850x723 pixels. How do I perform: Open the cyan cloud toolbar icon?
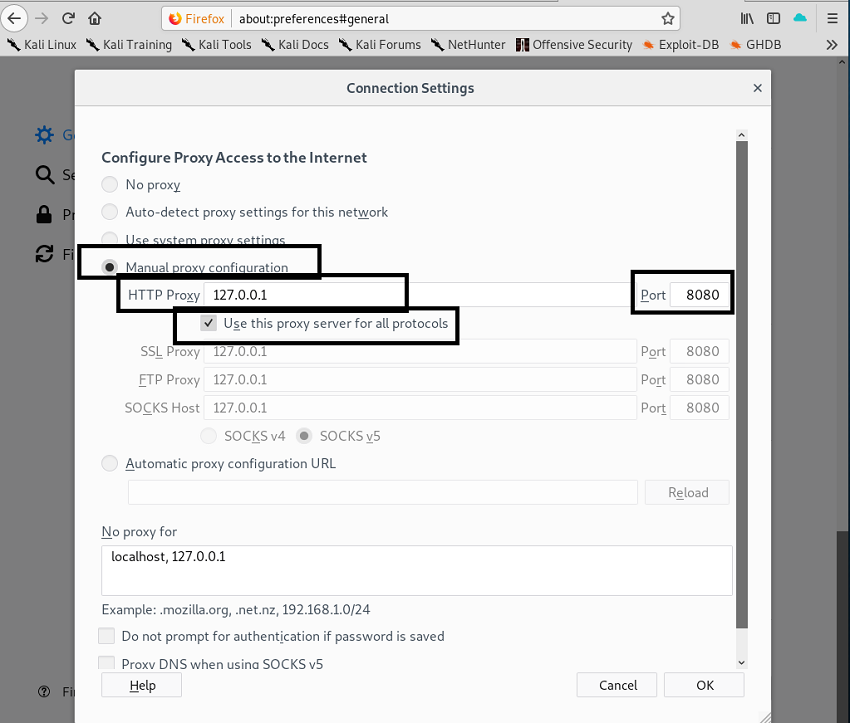[800, 18]
